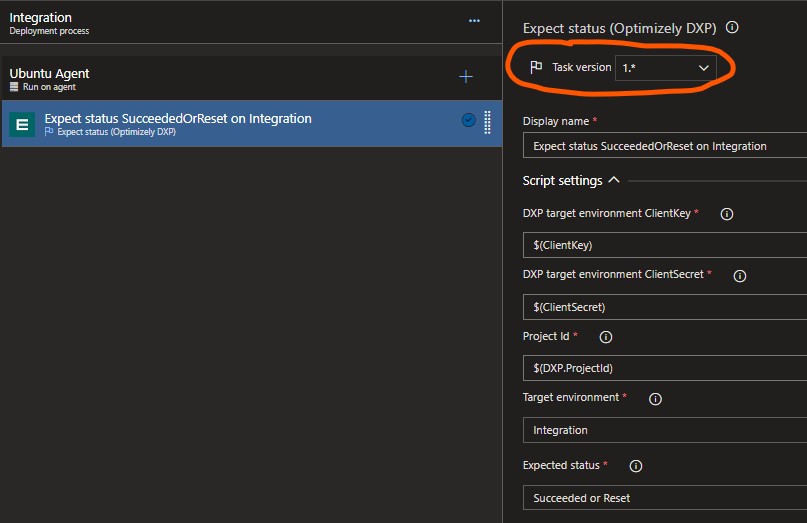Open the Expected status Succeeded or Reset dropdown
This screenshot has height=523, width=807.
click(665, 498)
